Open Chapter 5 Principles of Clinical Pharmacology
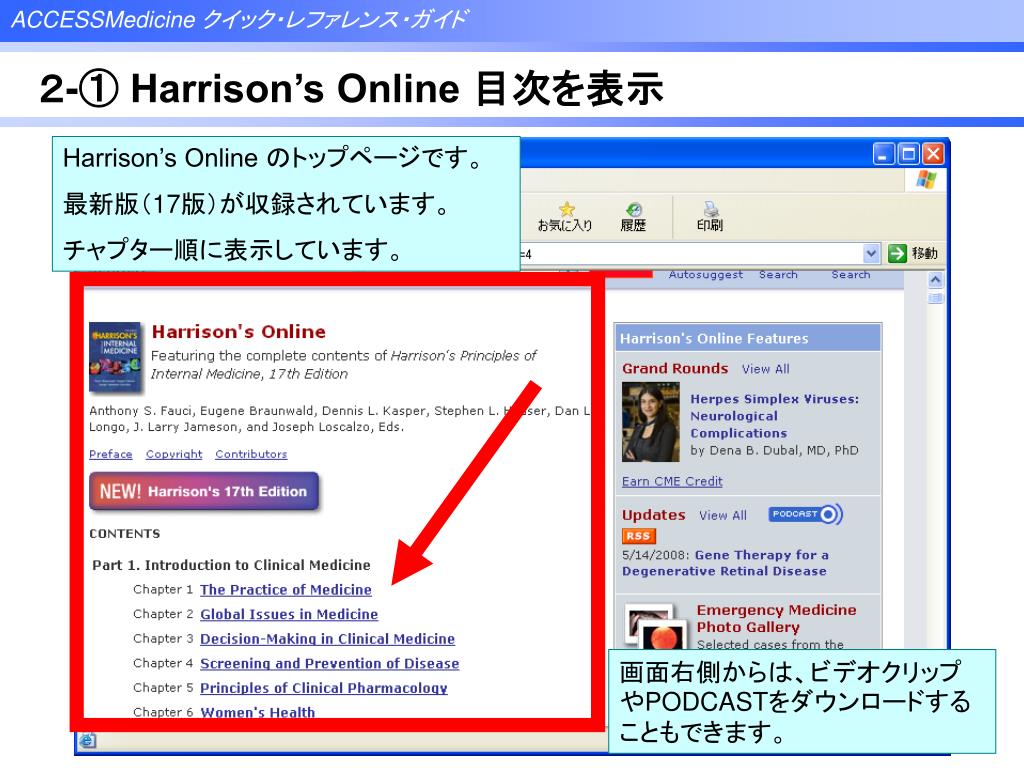This screenshot has width=1024, height=768. [x=323, y=688]
